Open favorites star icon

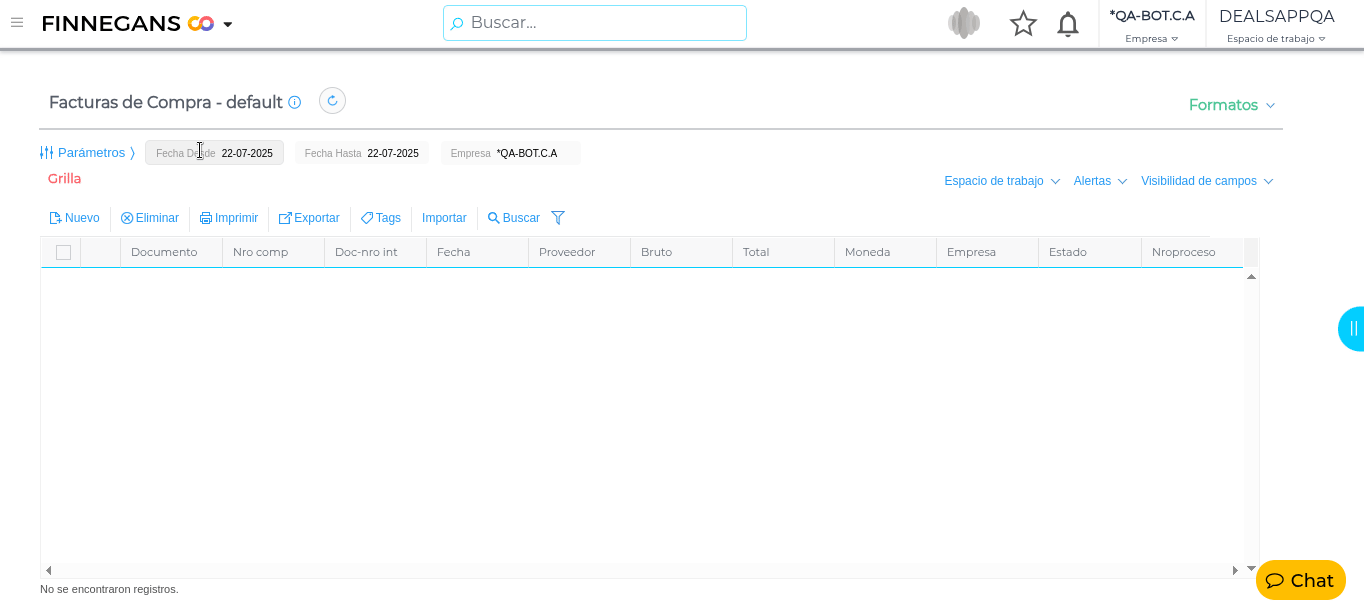coord(1023,23)
